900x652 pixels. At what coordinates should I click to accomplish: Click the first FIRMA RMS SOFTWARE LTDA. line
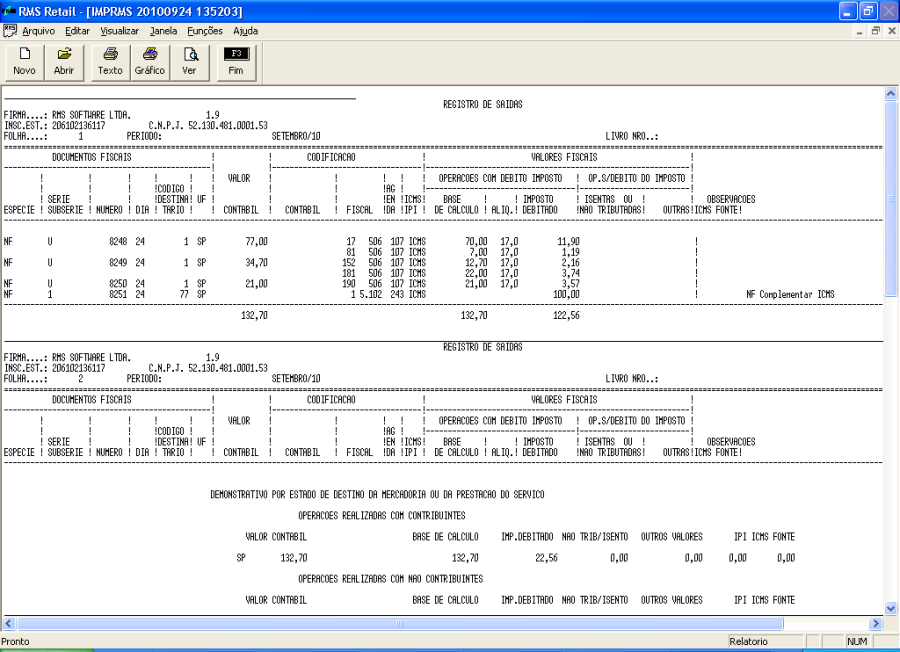[67, 115]
